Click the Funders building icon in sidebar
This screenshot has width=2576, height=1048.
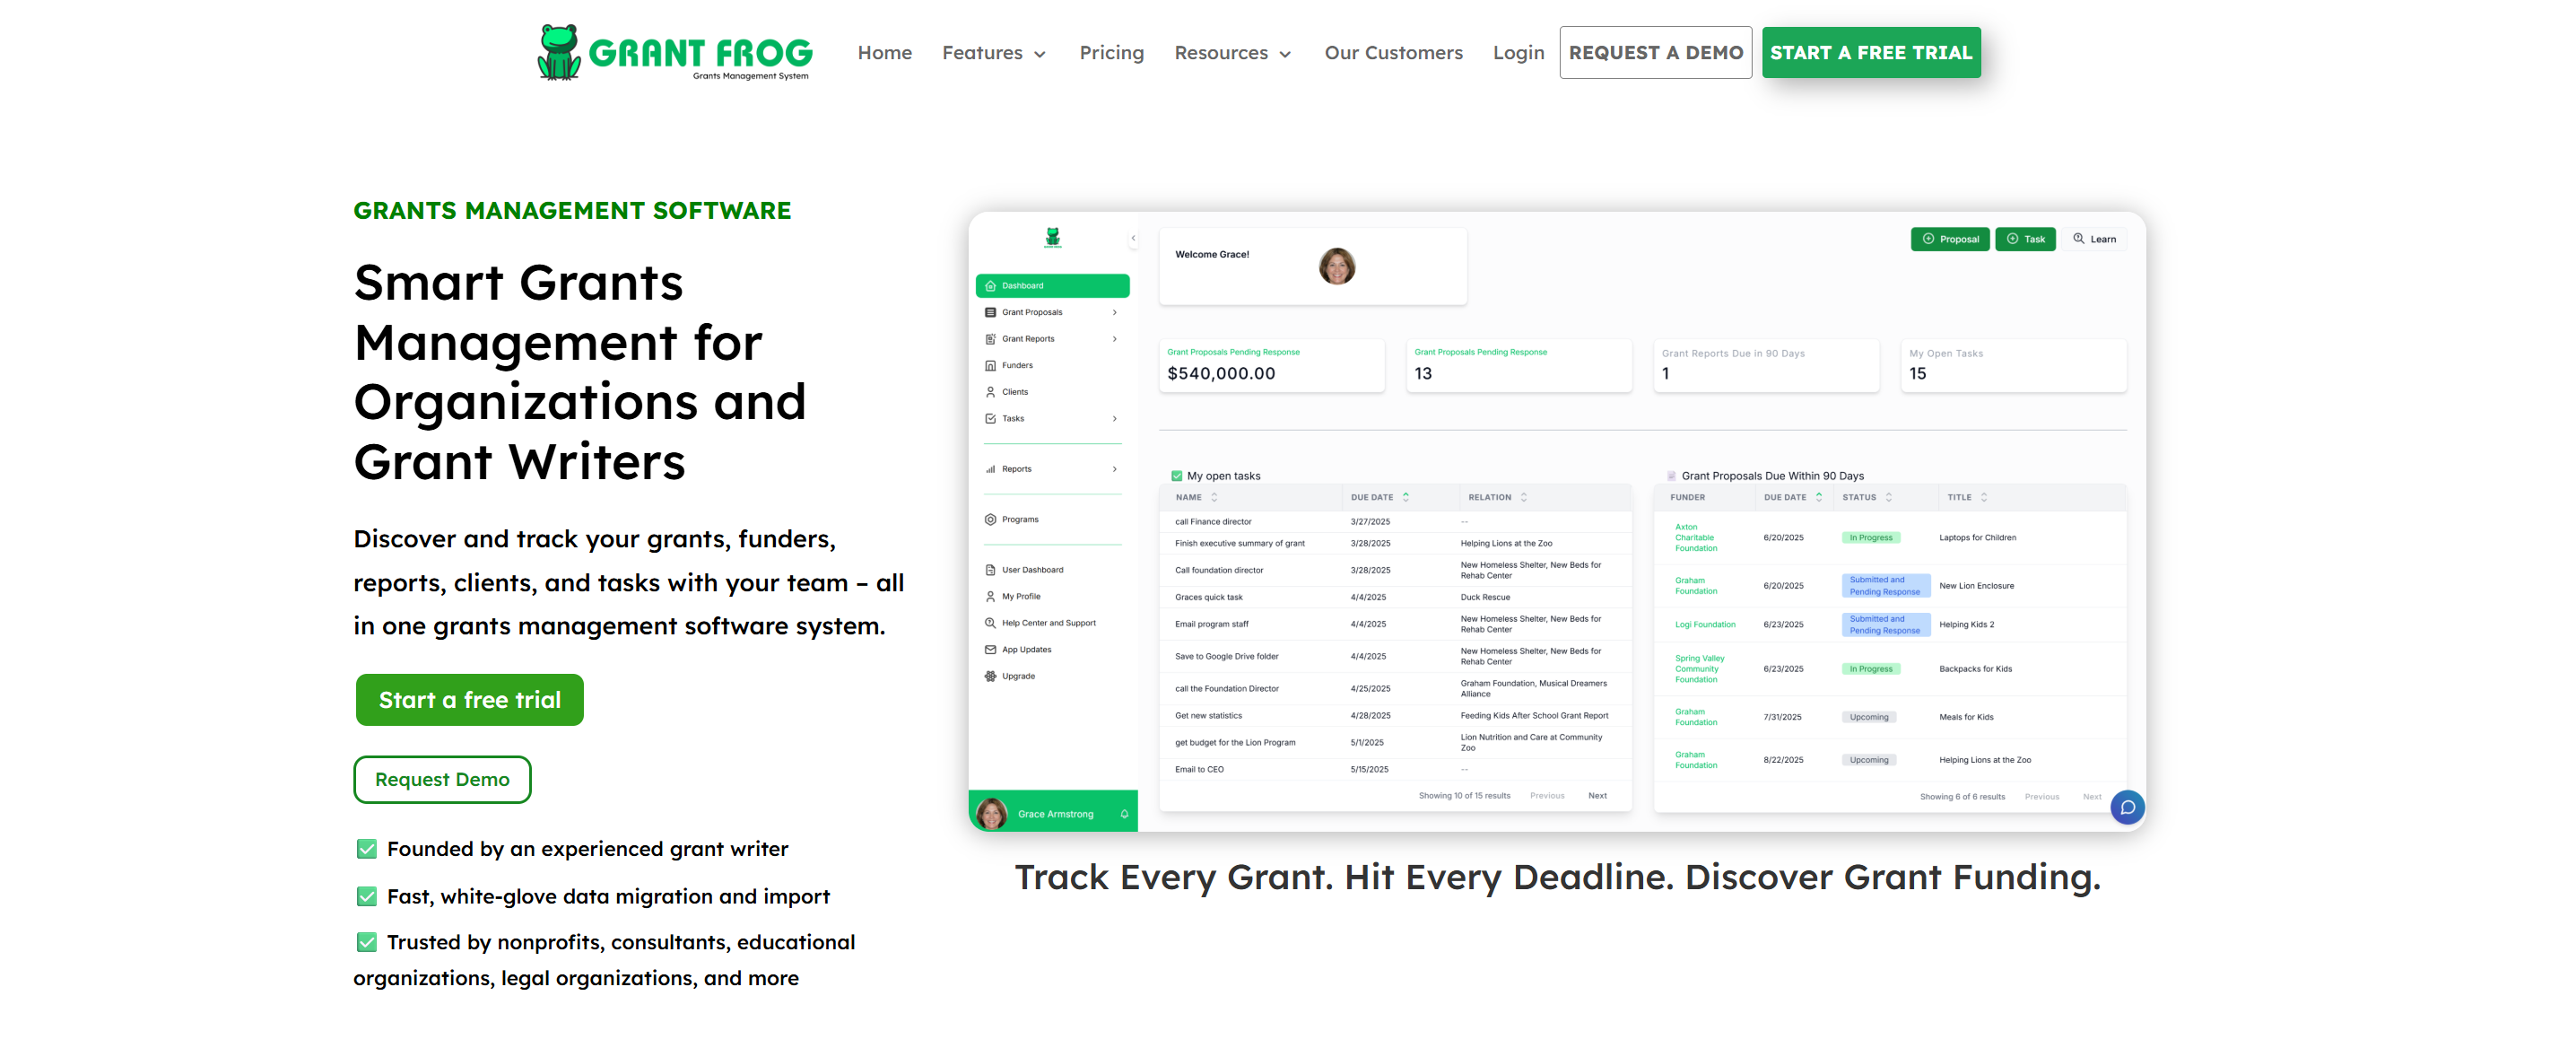(990, 366)
